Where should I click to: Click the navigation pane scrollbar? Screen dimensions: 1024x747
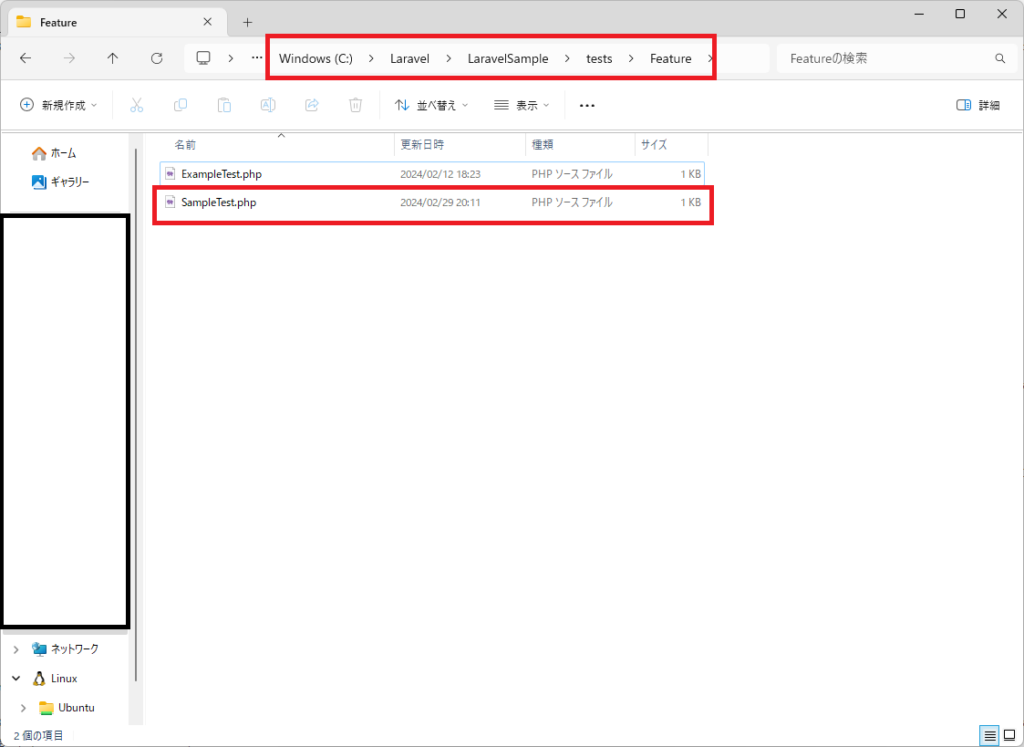[x=136, y=415]
